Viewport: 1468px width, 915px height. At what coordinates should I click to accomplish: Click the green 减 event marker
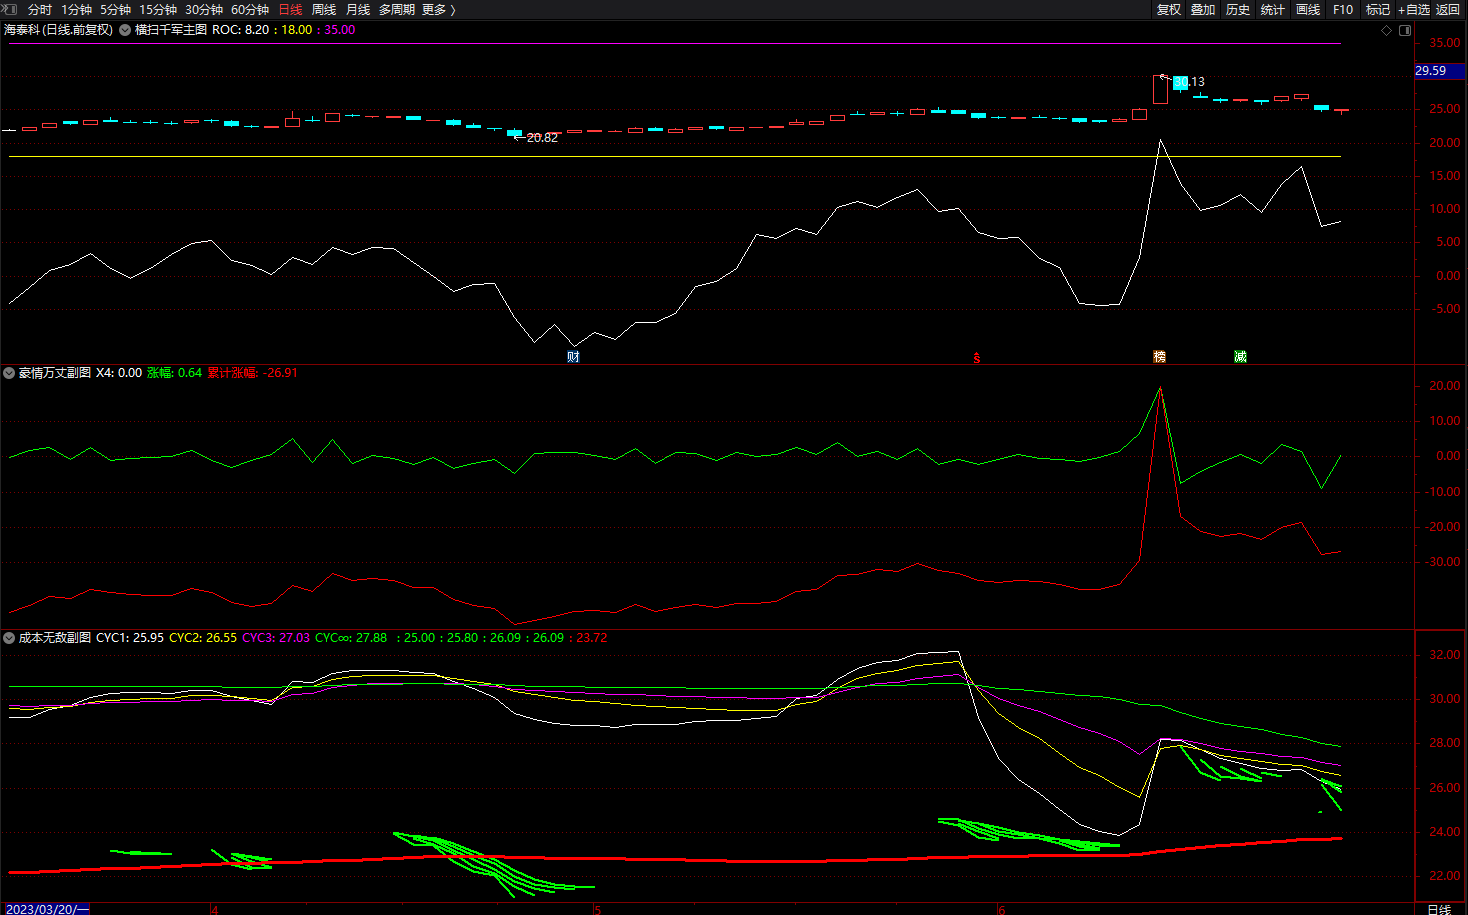[1240, 357]
